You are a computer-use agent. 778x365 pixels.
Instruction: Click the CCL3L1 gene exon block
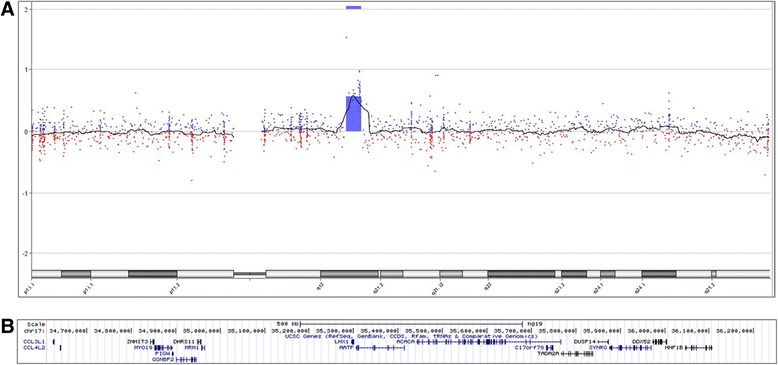click(x=54, y=342)
